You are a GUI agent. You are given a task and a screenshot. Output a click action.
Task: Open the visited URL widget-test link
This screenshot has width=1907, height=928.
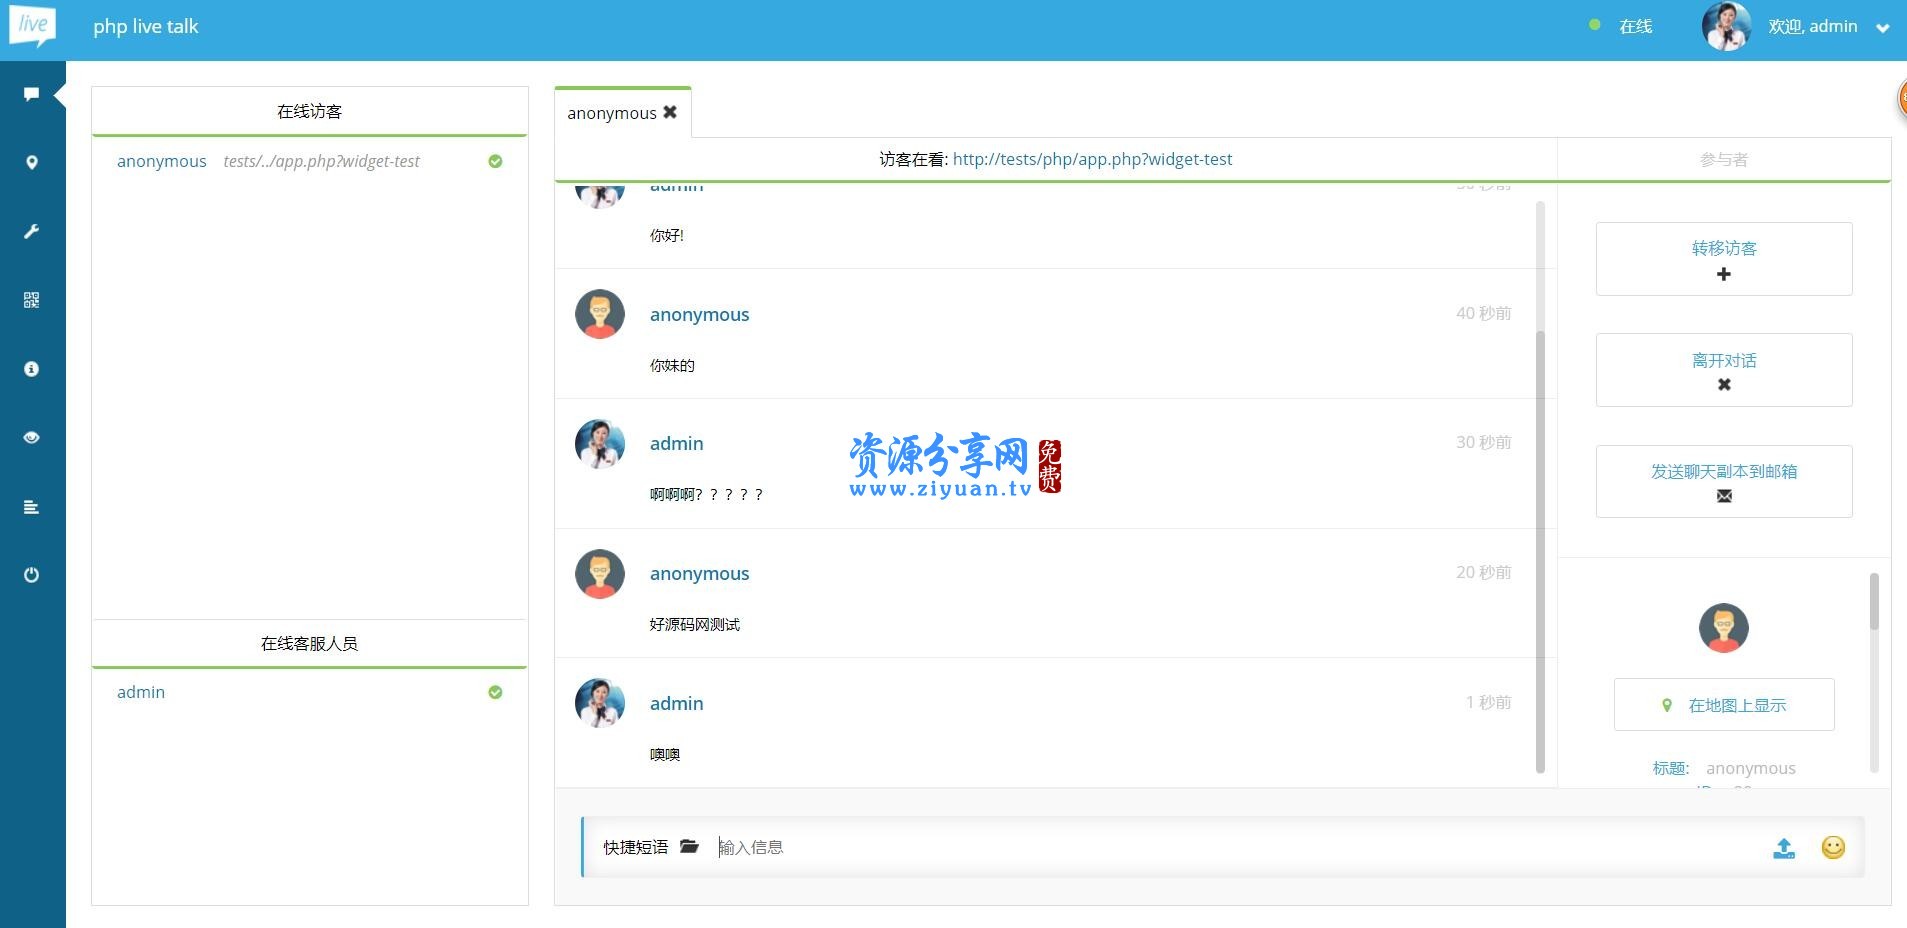pos(1092,159)
